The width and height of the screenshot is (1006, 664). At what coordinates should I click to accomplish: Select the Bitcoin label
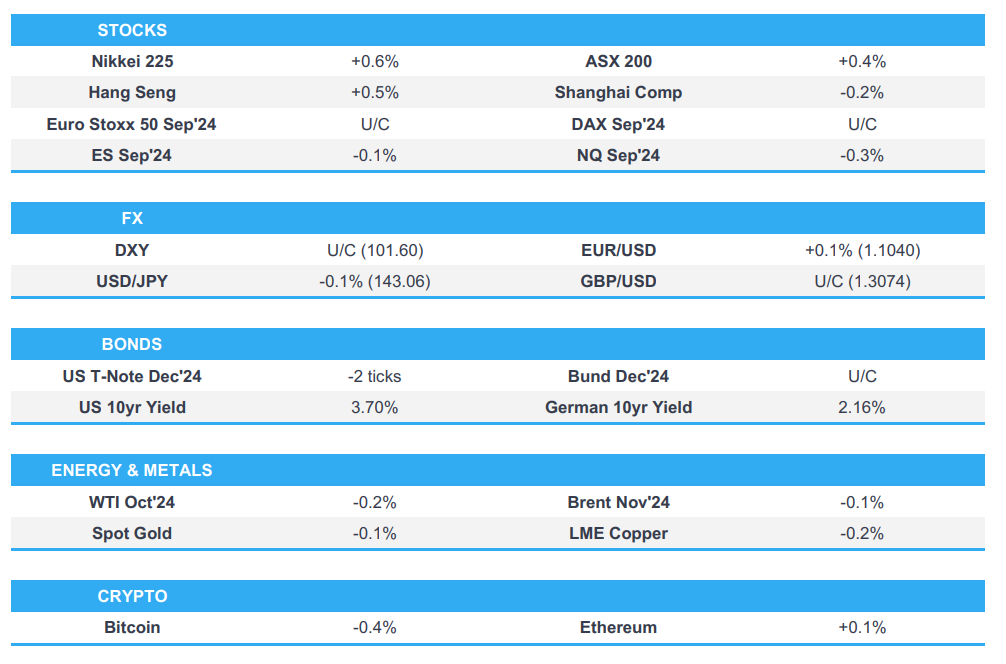132,627
